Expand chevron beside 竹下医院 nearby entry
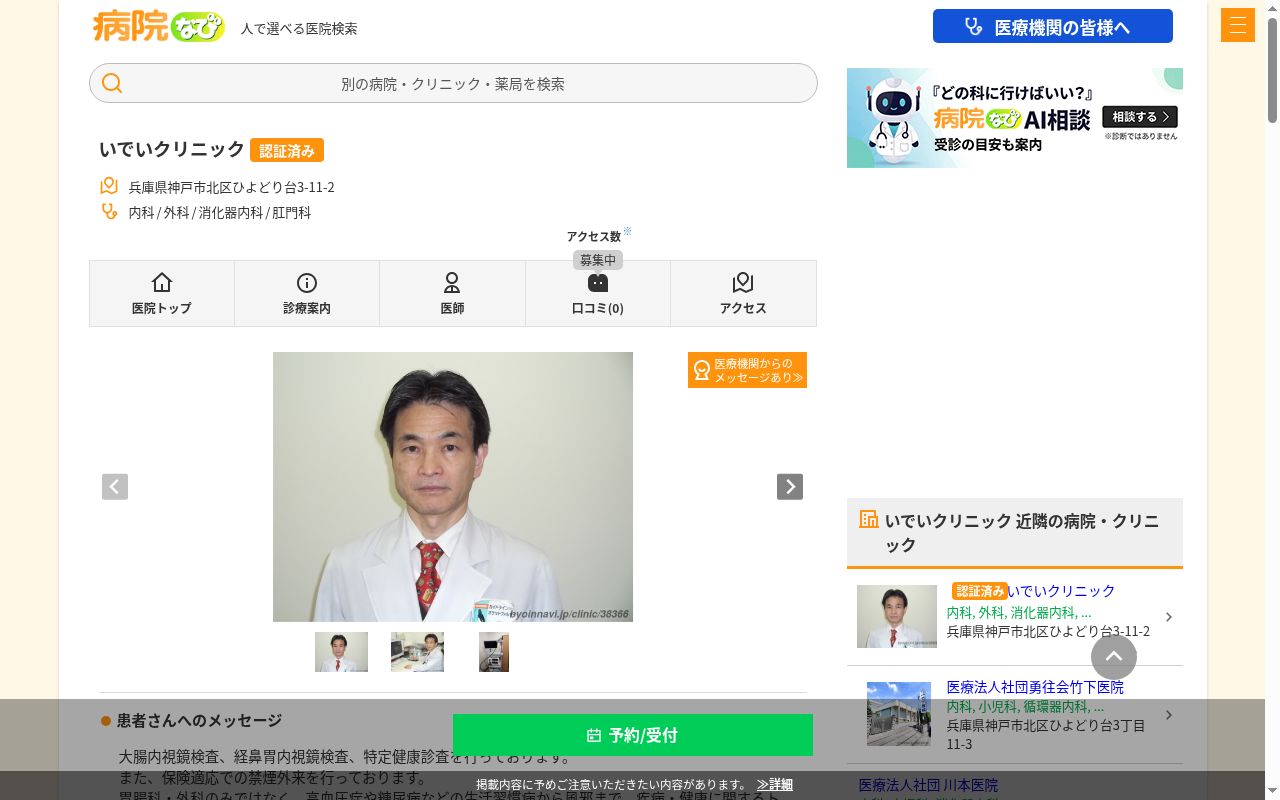Screen dimensions: 1280x800 1169,715
